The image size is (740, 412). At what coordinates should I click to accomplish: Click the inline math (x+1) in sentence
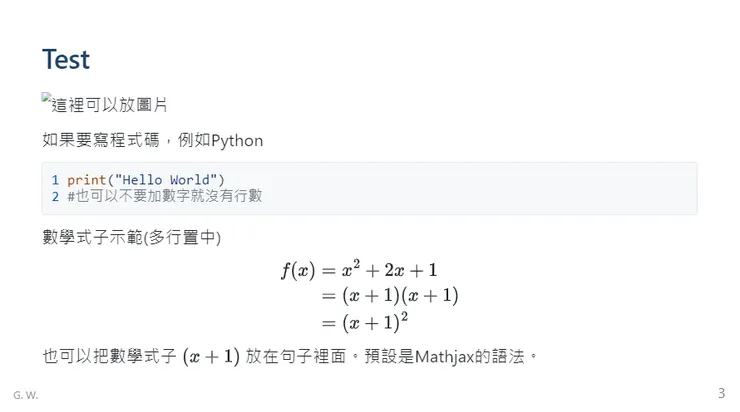pos(211,356)
